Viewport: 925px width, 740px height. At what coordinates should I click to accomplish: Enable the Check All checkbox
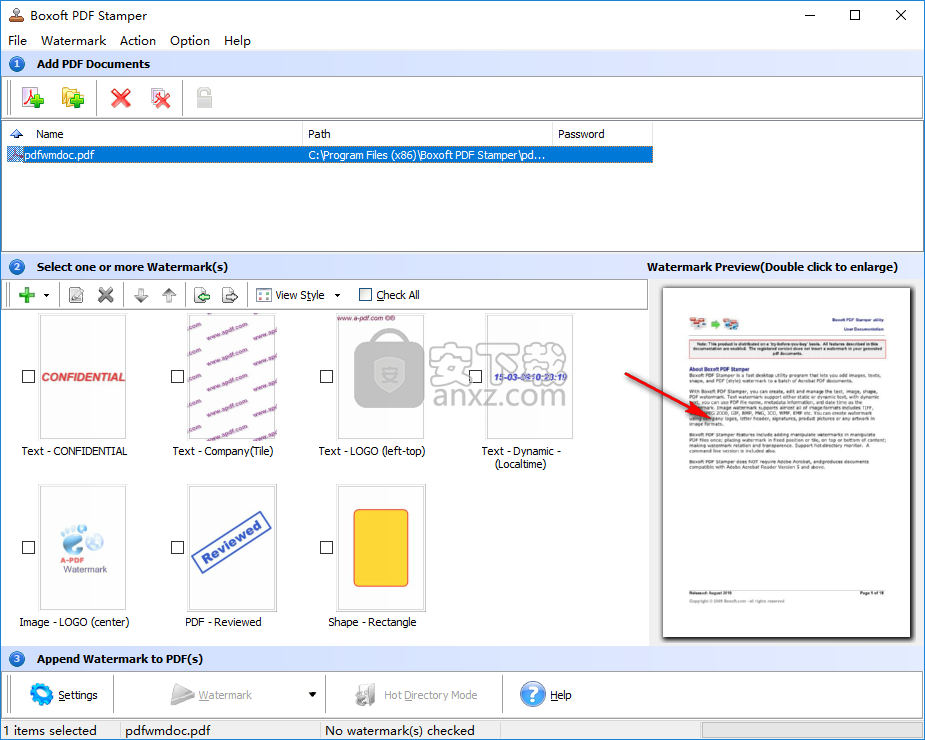point(366,294)
